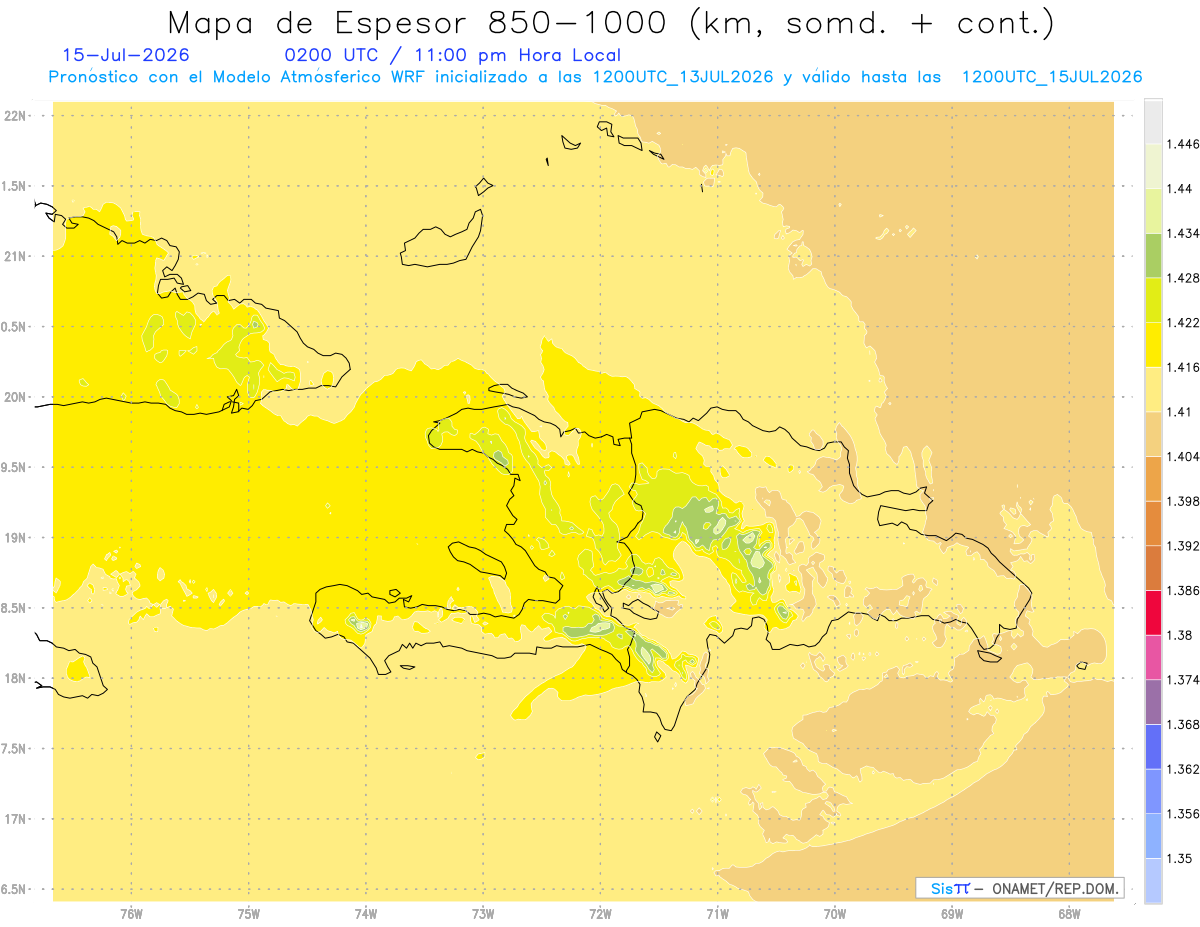Click the colorbar value 1.362
Image resolution: width=1200 pixels, height=927 pixels.
click(x=1182, y=769)
